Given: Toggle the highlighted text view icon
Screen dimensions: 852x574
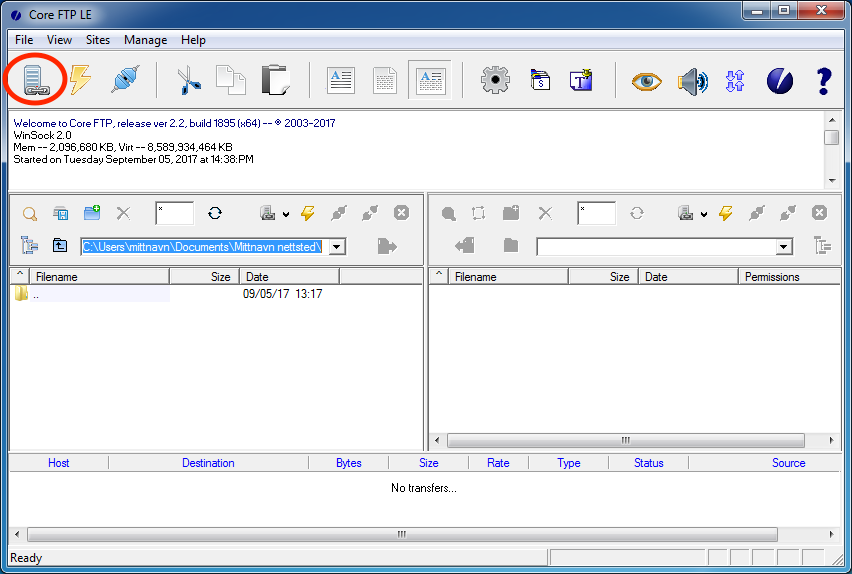Looking at the screenshot, I should point(430,80).
